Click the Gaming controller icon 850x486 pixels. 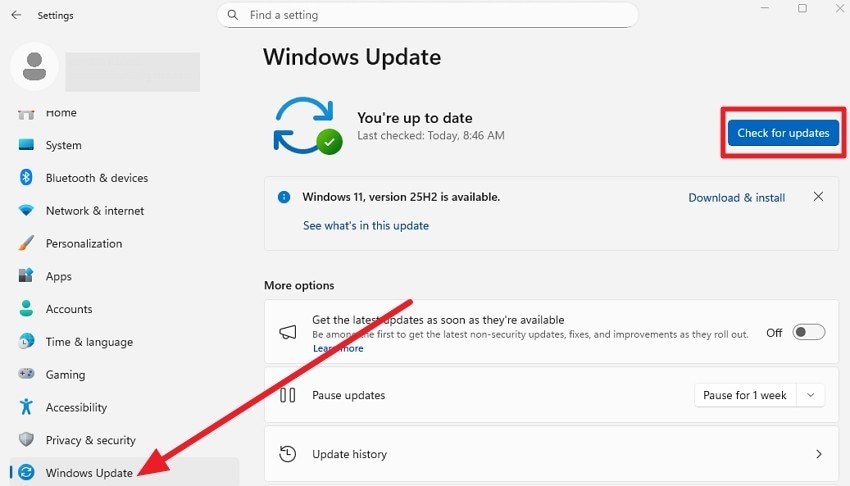pos(26,374)
